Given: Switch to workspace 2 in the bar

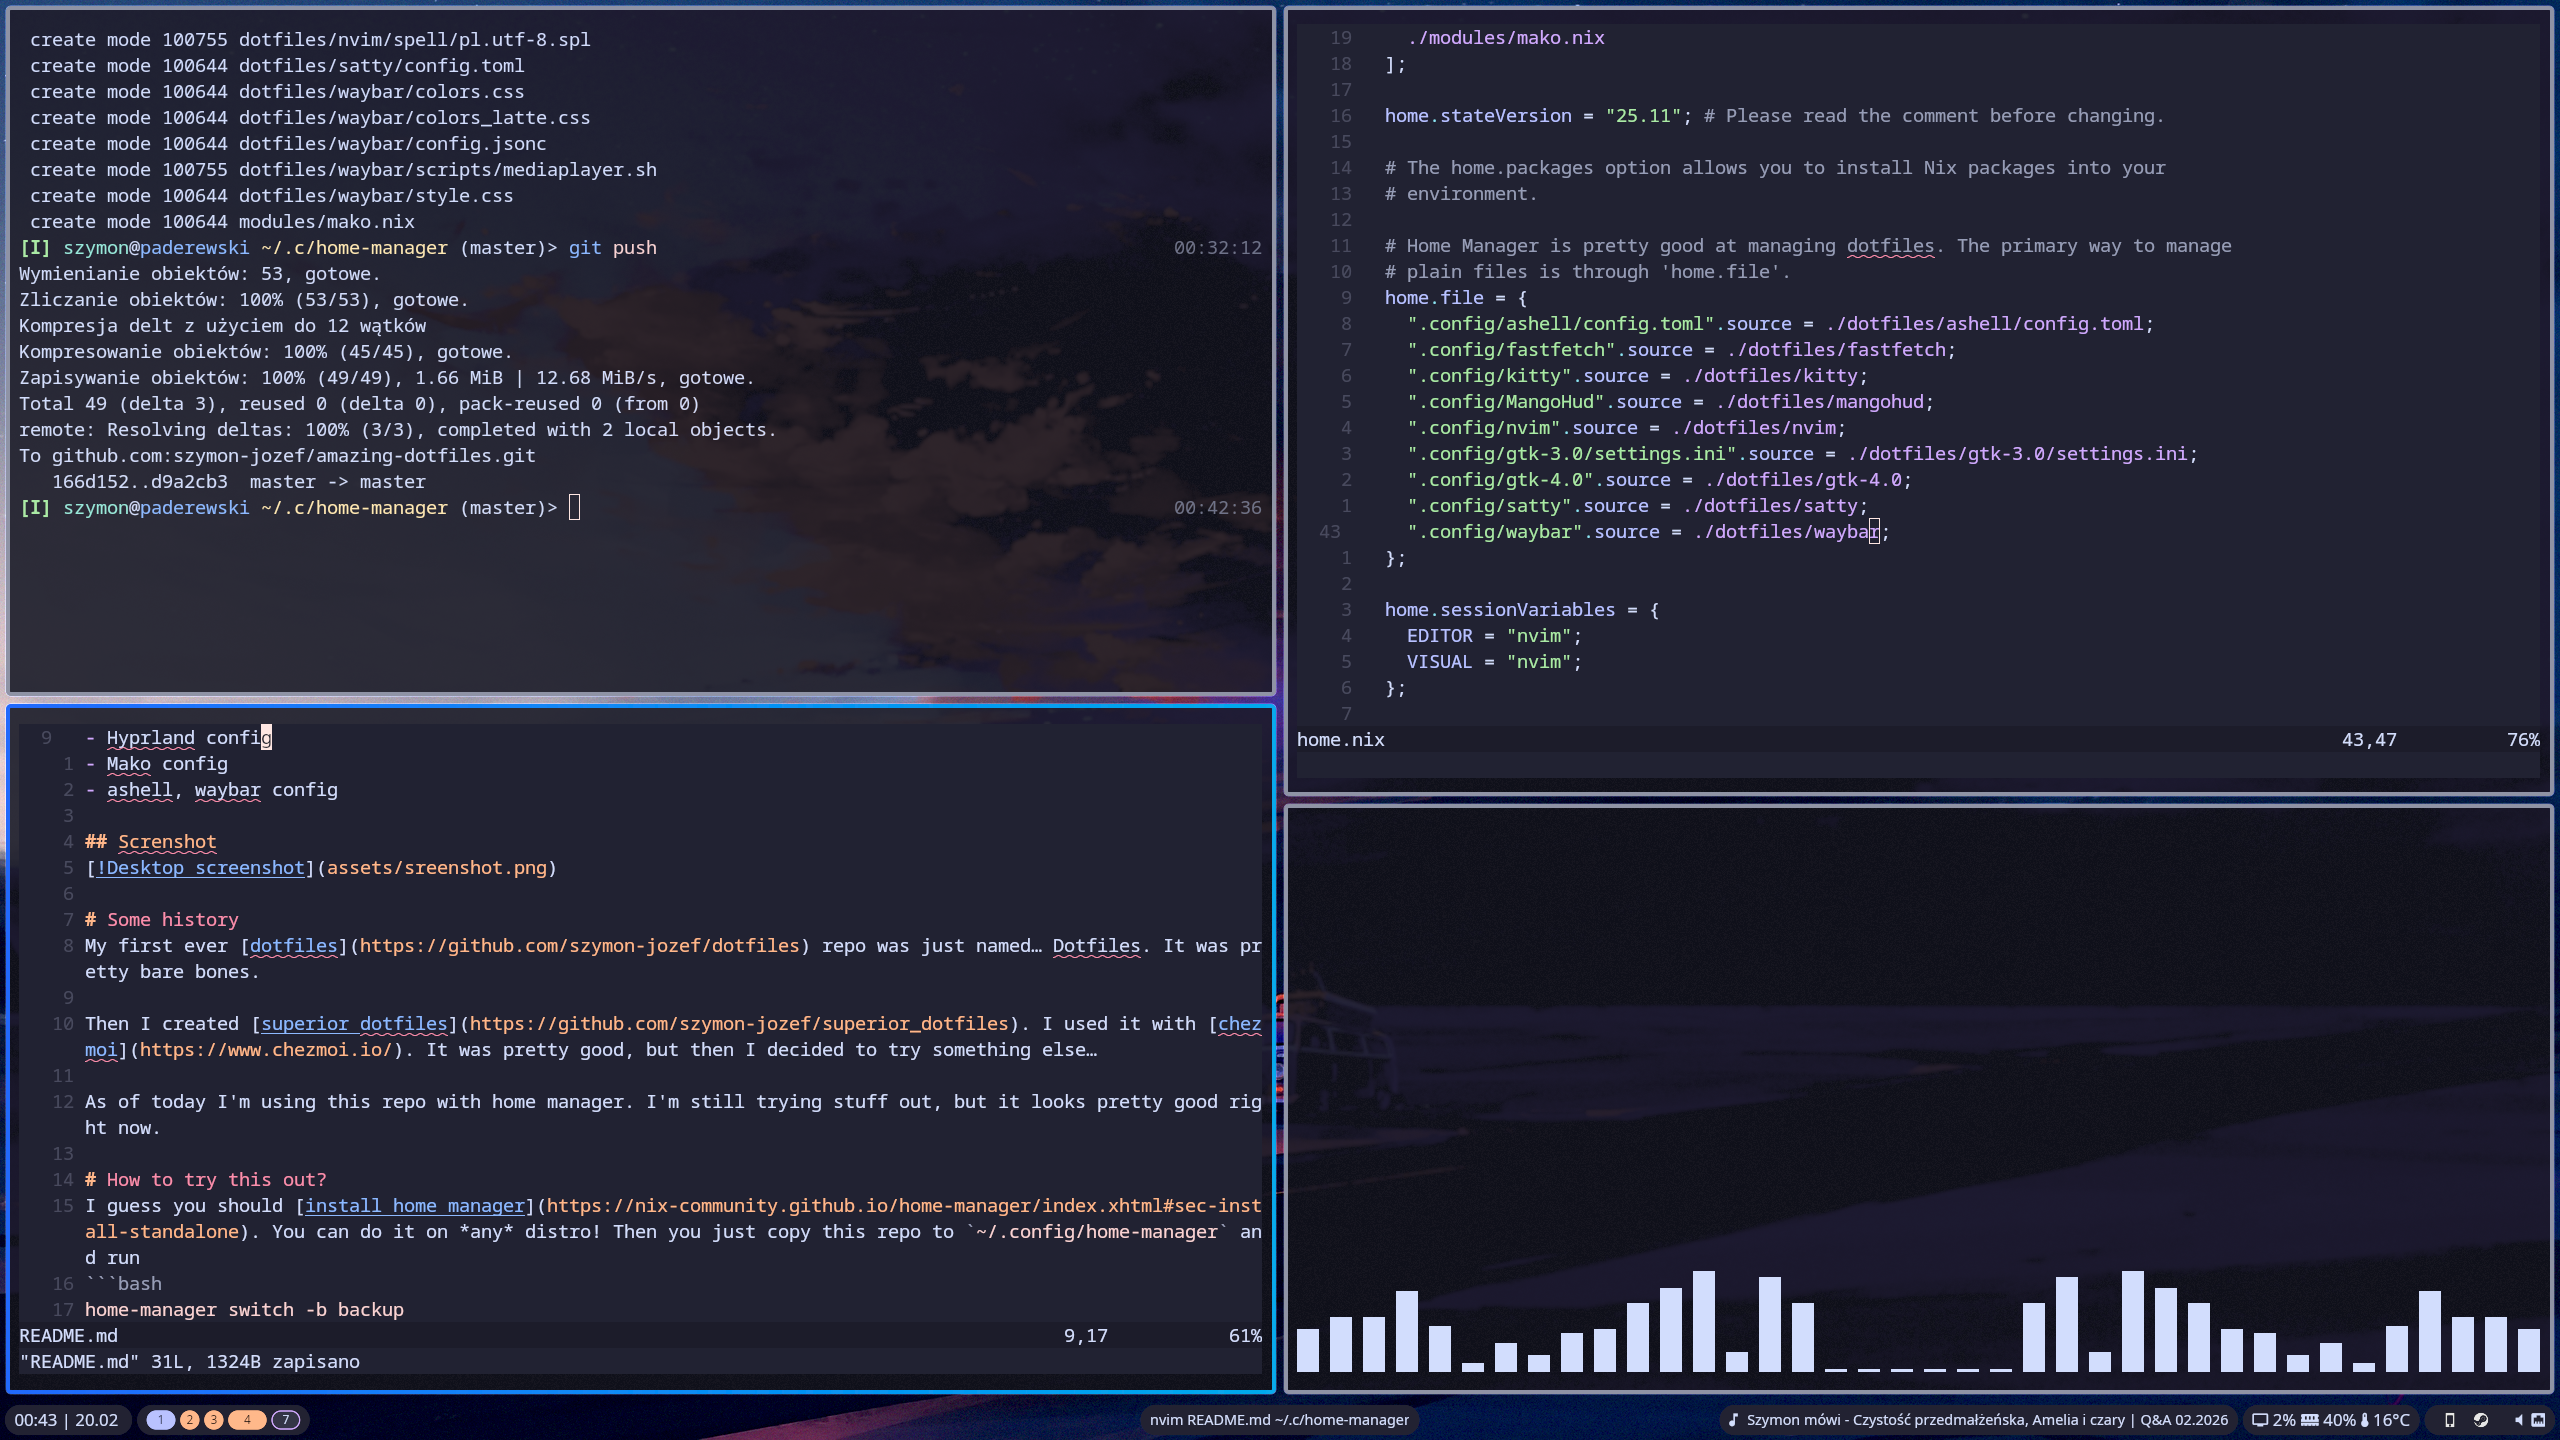Looking at the screenshot, I should tap(189, 1419).
